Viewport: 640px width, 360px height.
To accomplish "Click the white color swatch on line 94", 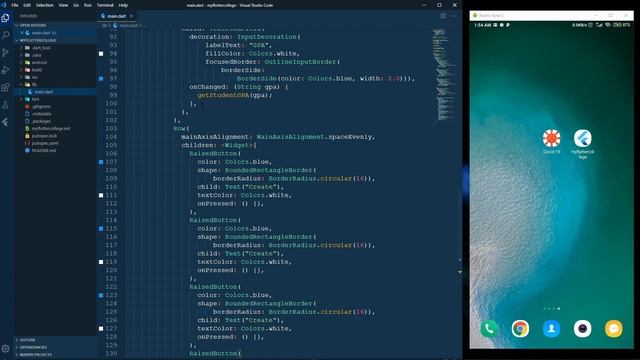I will coord(101,53).
